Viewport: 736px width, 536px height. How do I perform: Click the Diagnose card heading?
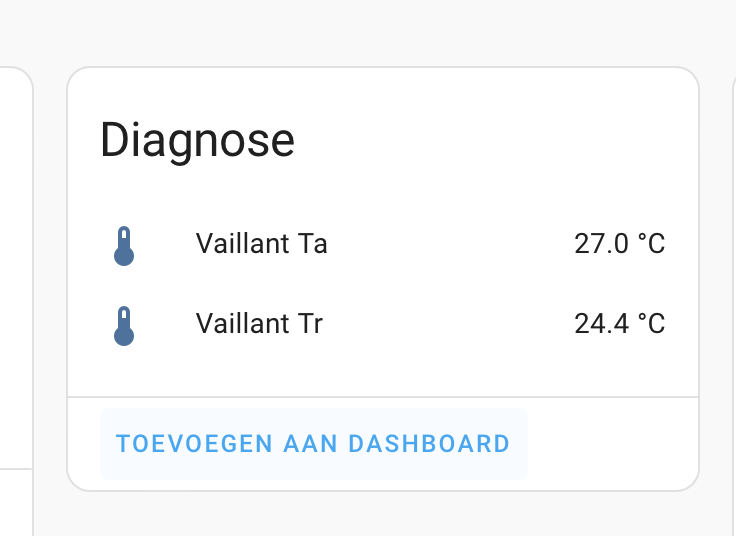(197, 140)
